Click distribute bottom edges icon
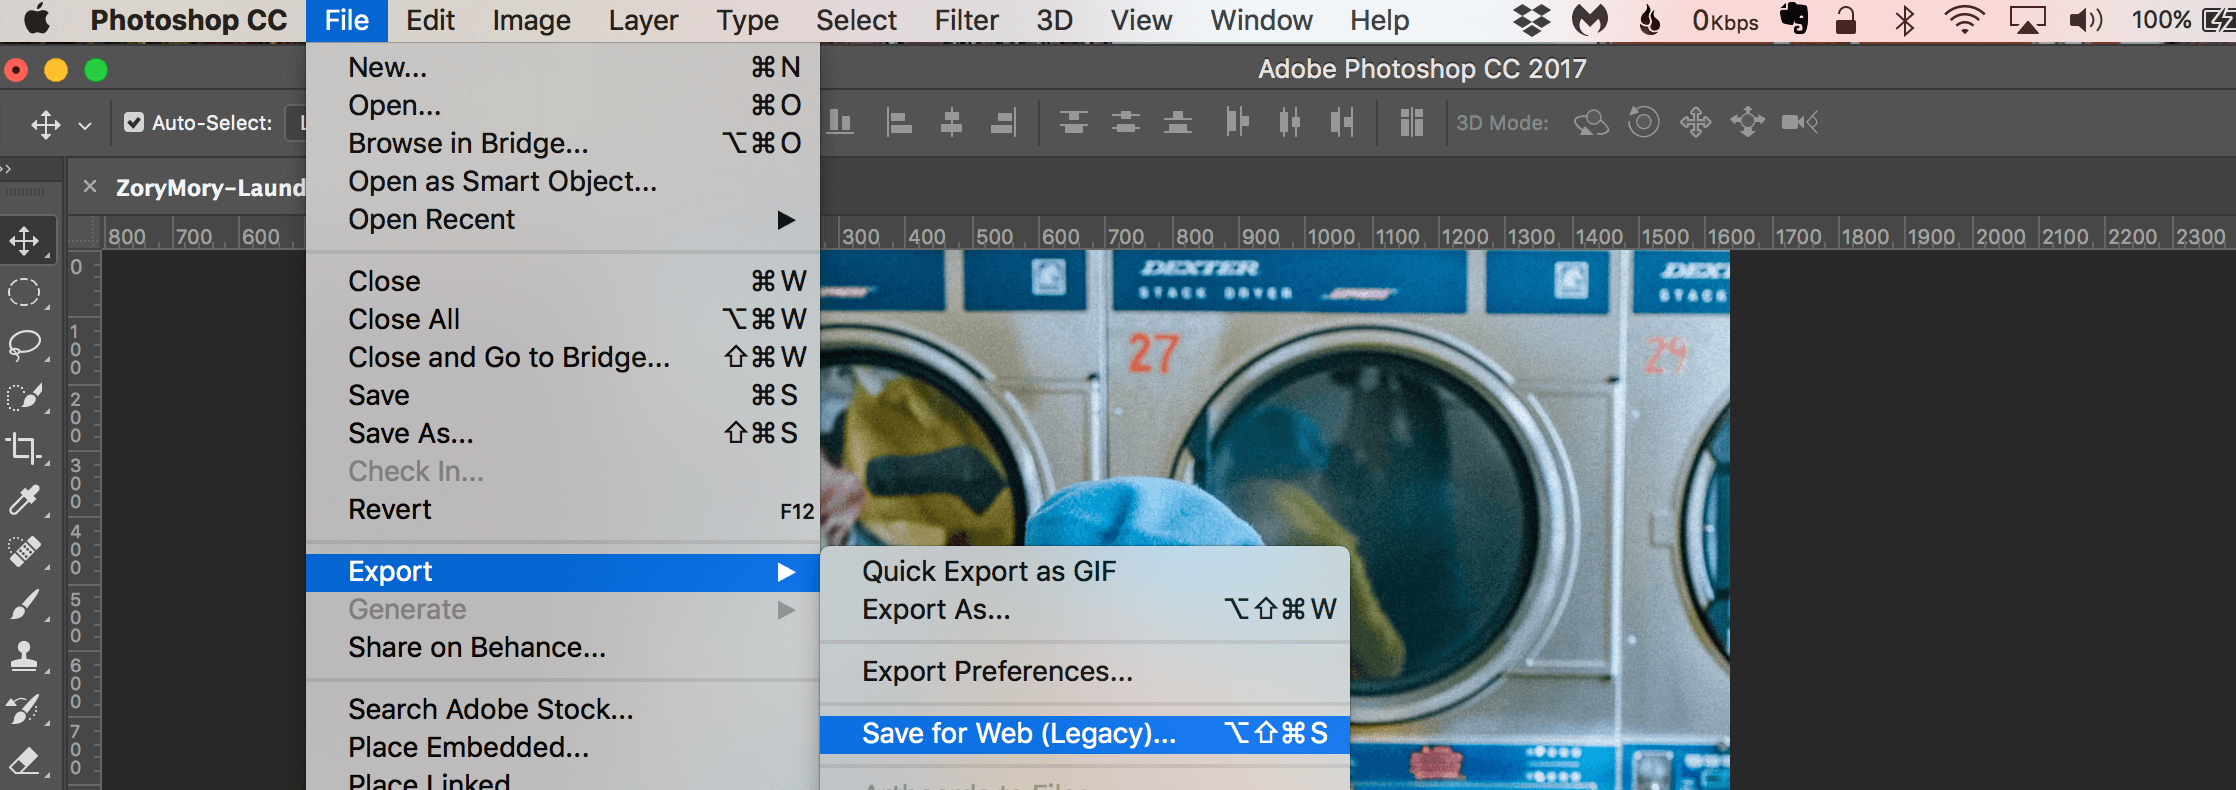 1178,122
